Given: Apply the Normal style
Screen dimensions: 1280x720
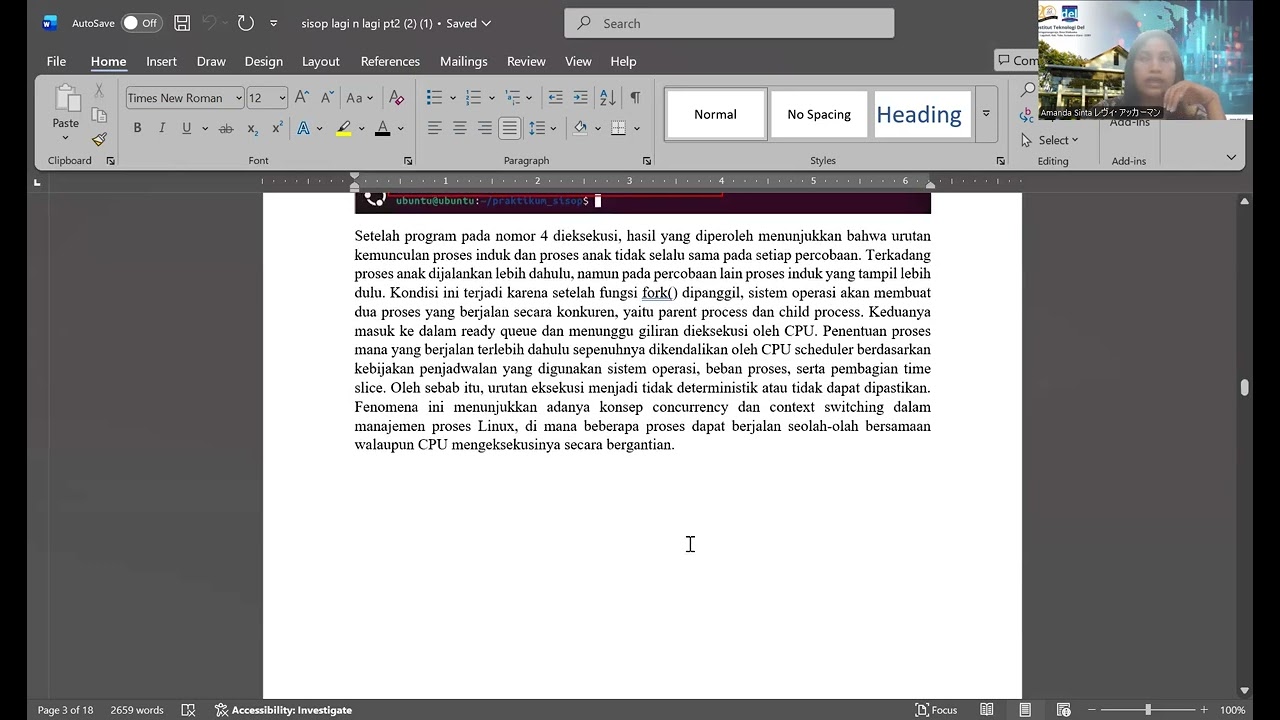Looking at the screenshot, I should coord(715,114).
